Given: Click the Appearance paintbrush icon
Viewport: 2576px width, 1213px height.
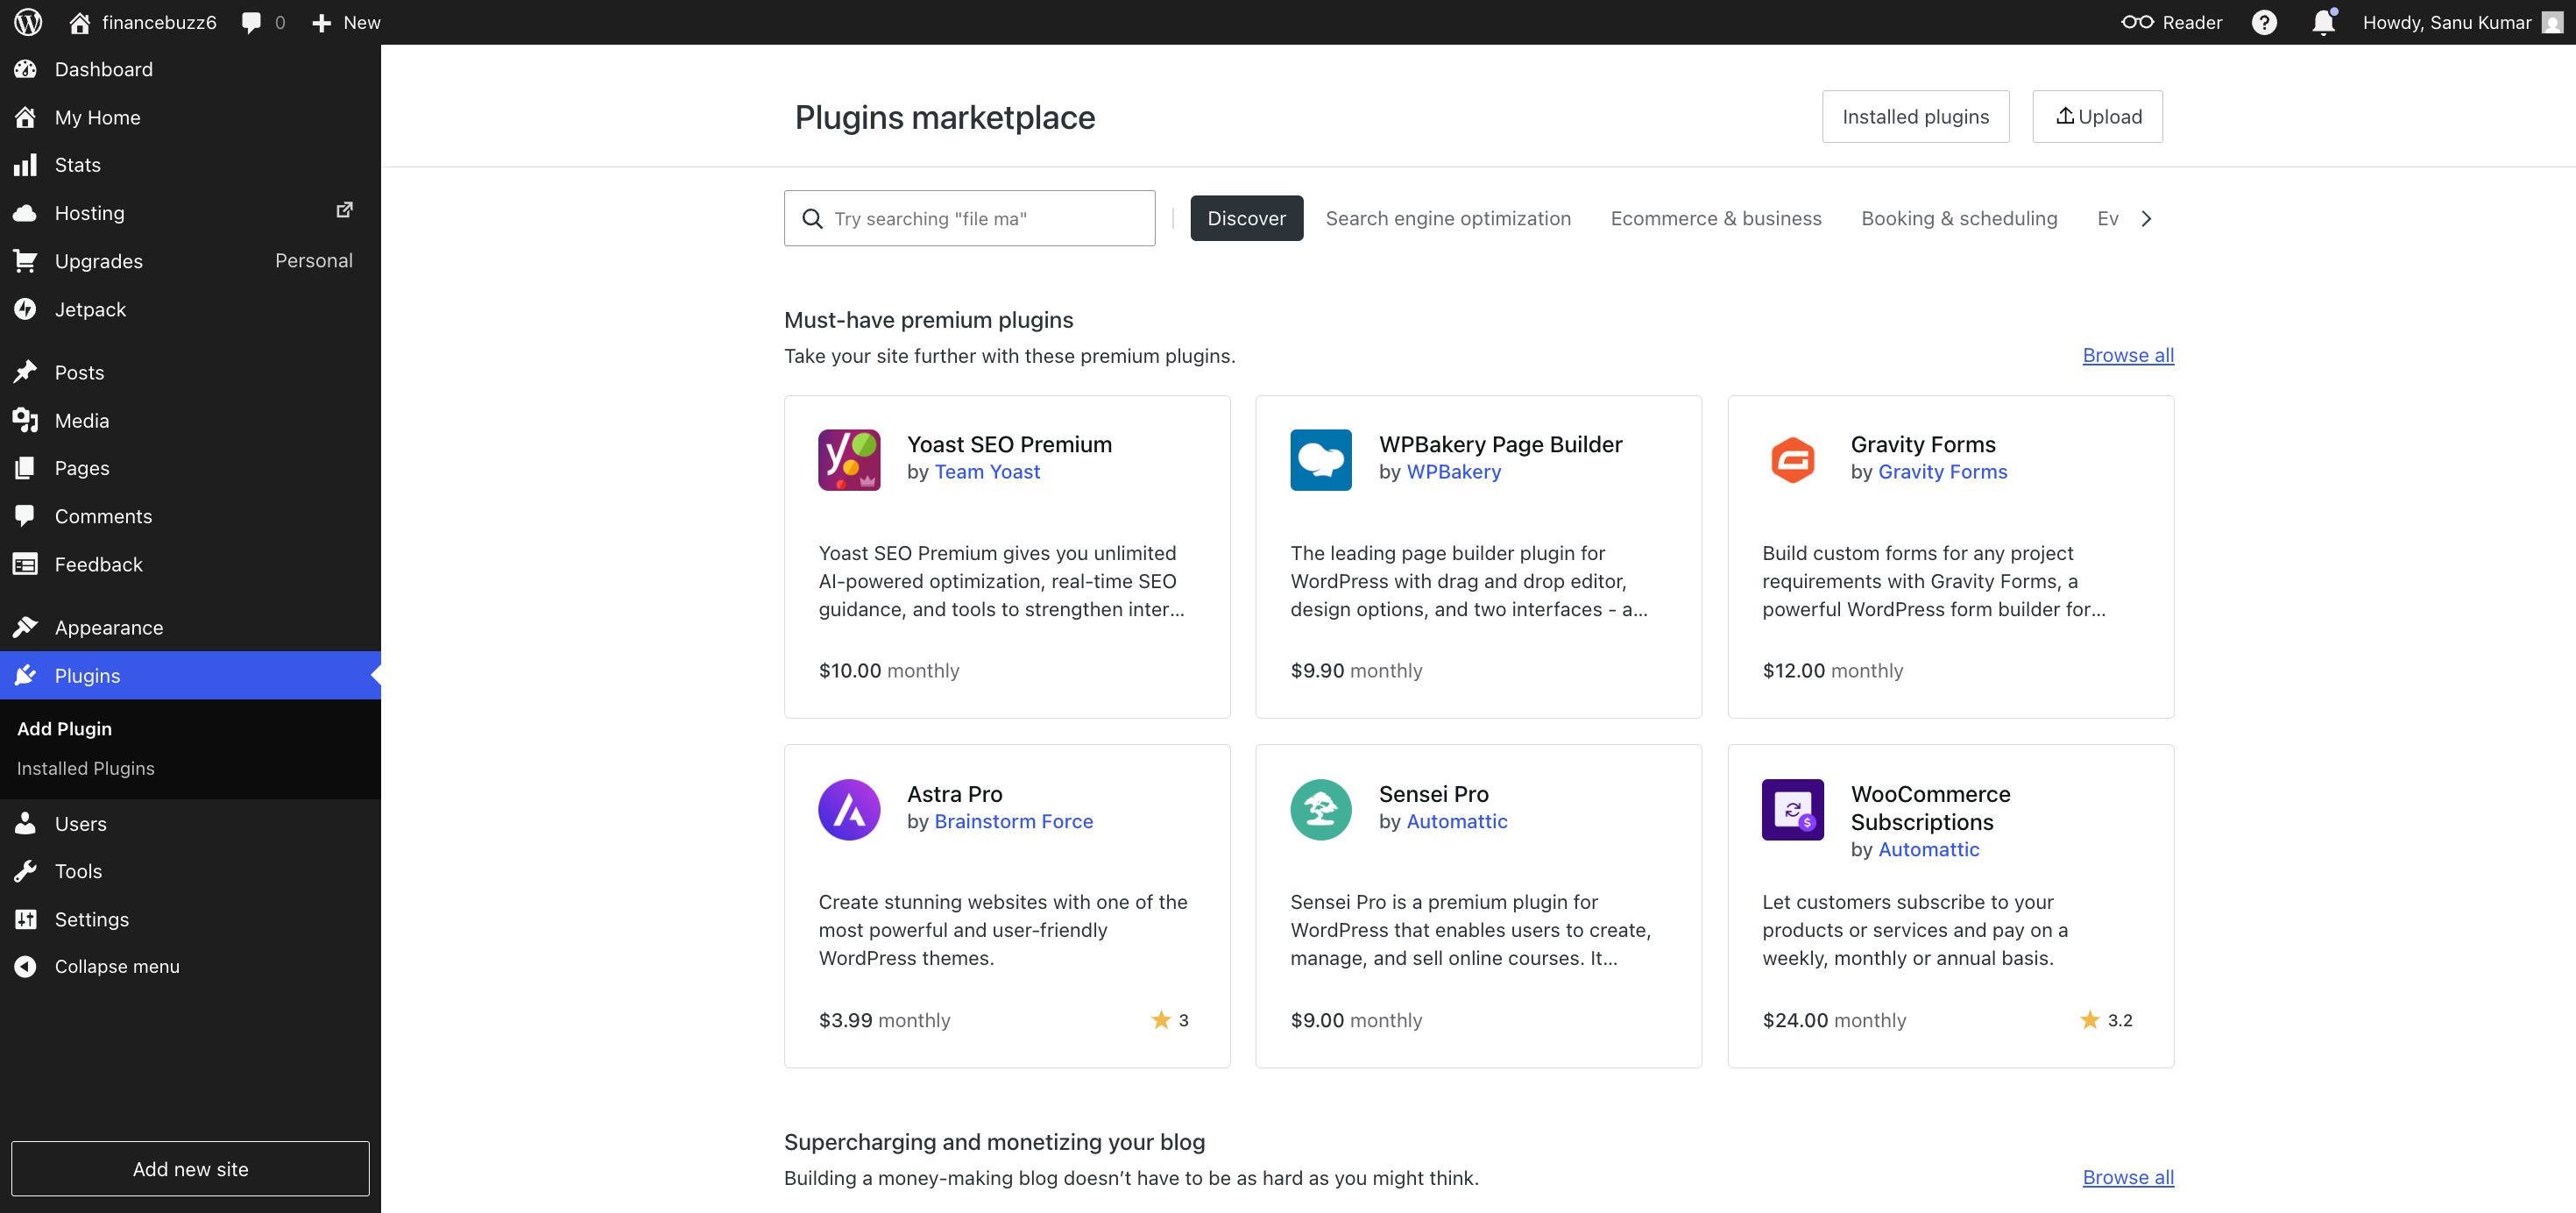Looking at the screenshot, I should pos(26,627).
